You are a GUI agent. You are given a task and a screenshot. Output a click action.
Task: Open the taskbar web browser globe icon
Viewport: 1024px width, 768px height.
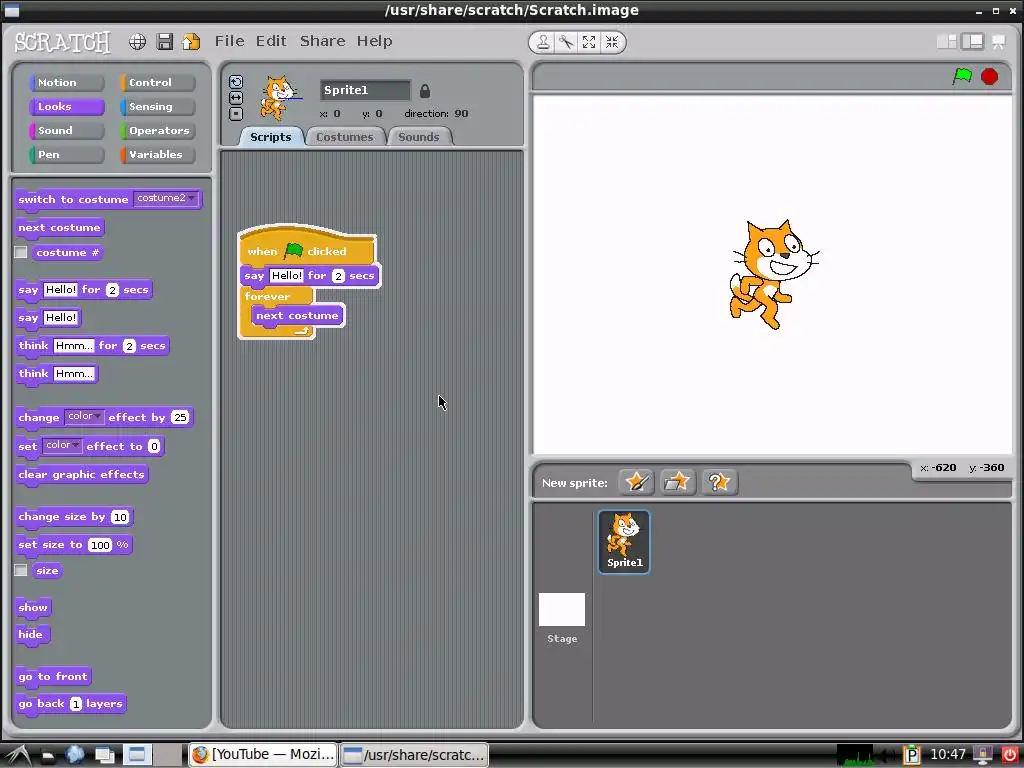coord(74,754)
